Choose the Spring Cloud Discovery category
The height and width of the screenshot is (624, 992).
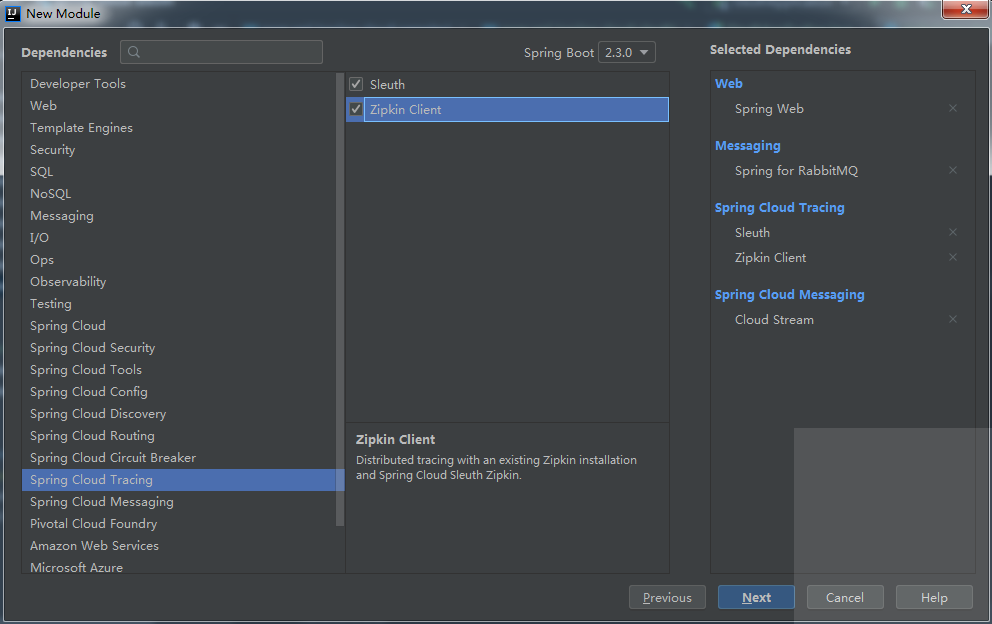(98, 414)
